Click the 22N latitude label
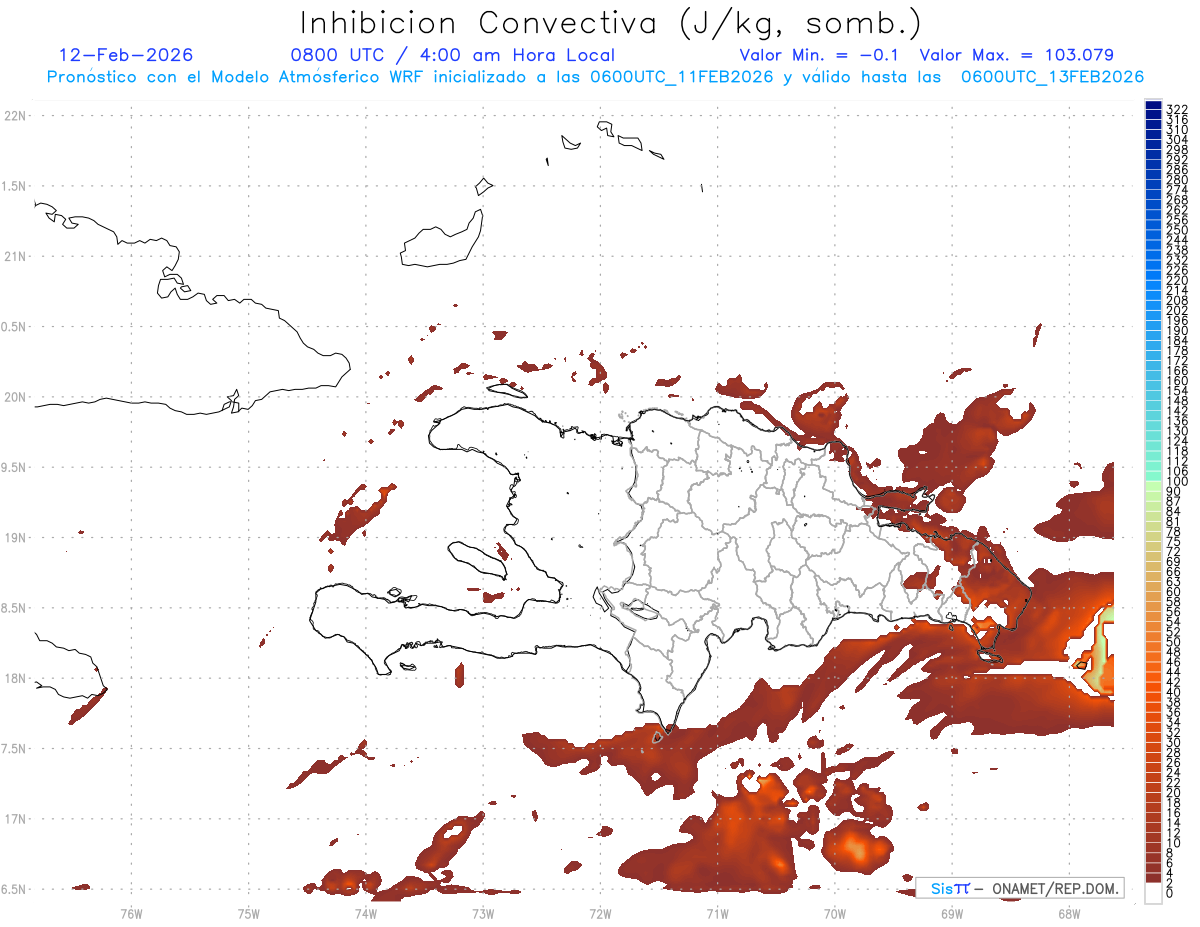Screen dimensions: 1200x927 (14, 116)
